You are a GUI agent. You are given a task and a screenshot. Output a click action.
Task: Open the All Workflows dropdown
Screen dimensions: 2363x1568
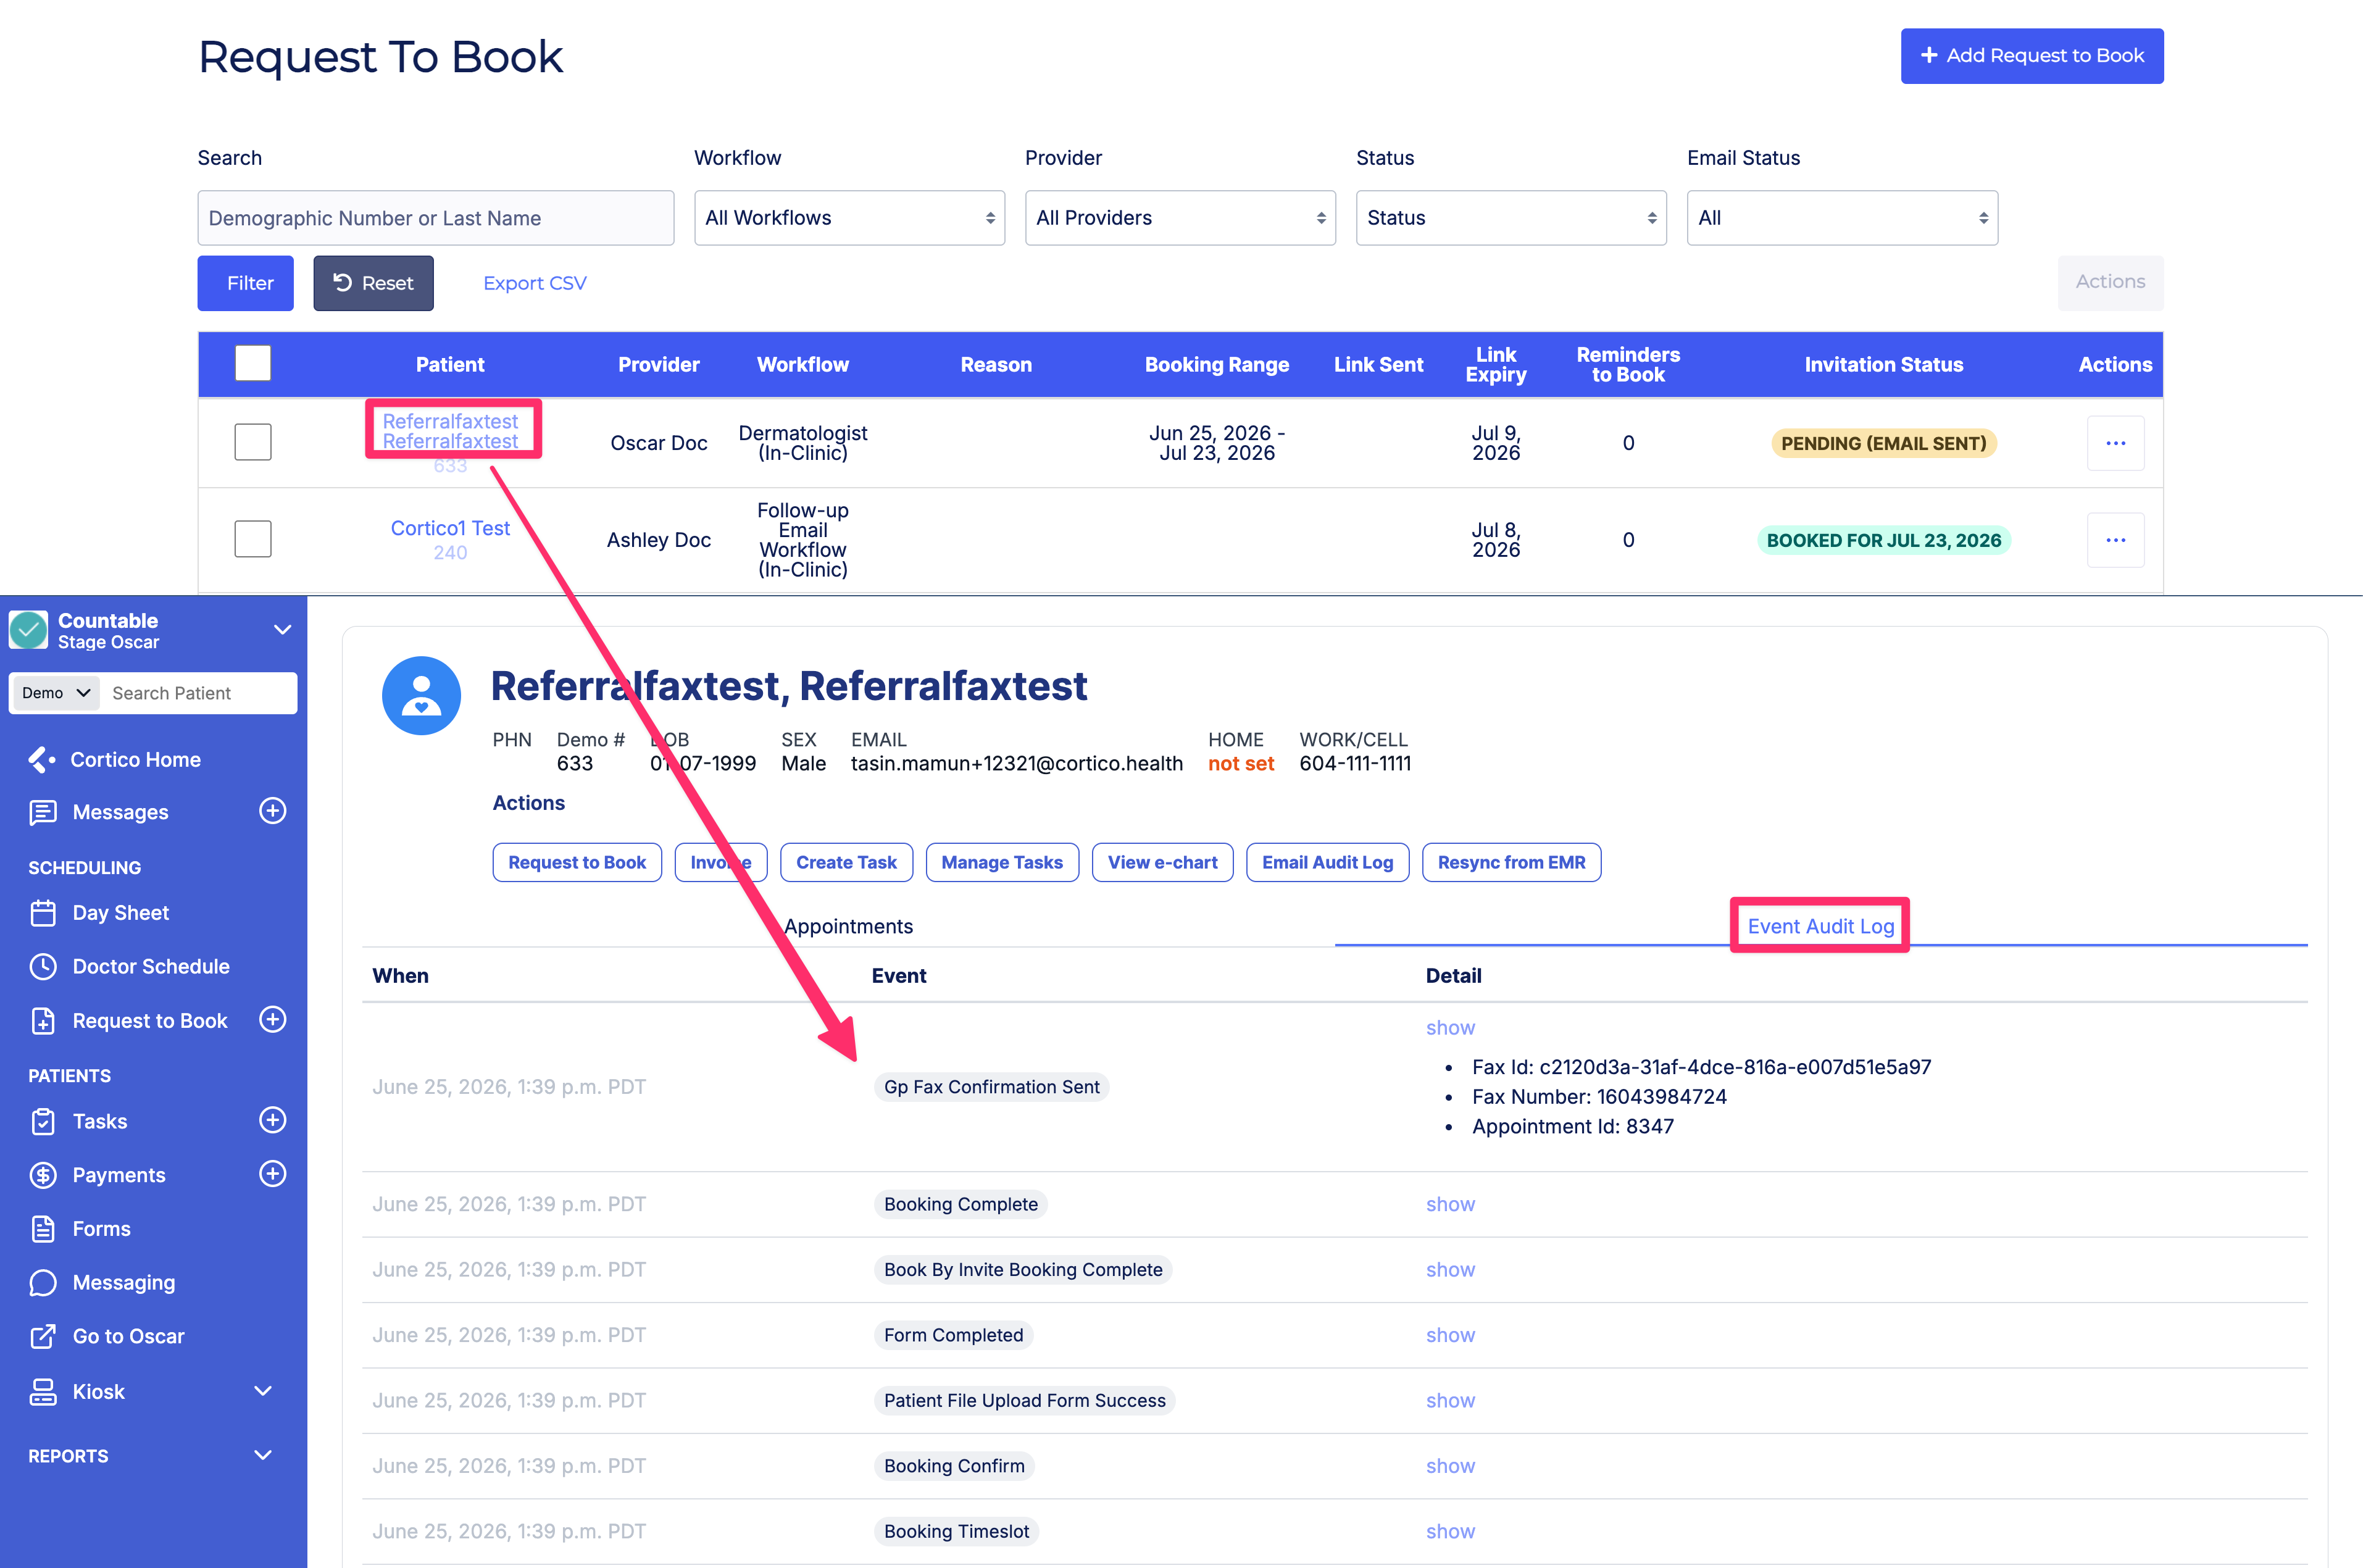(x=849, y=218)
